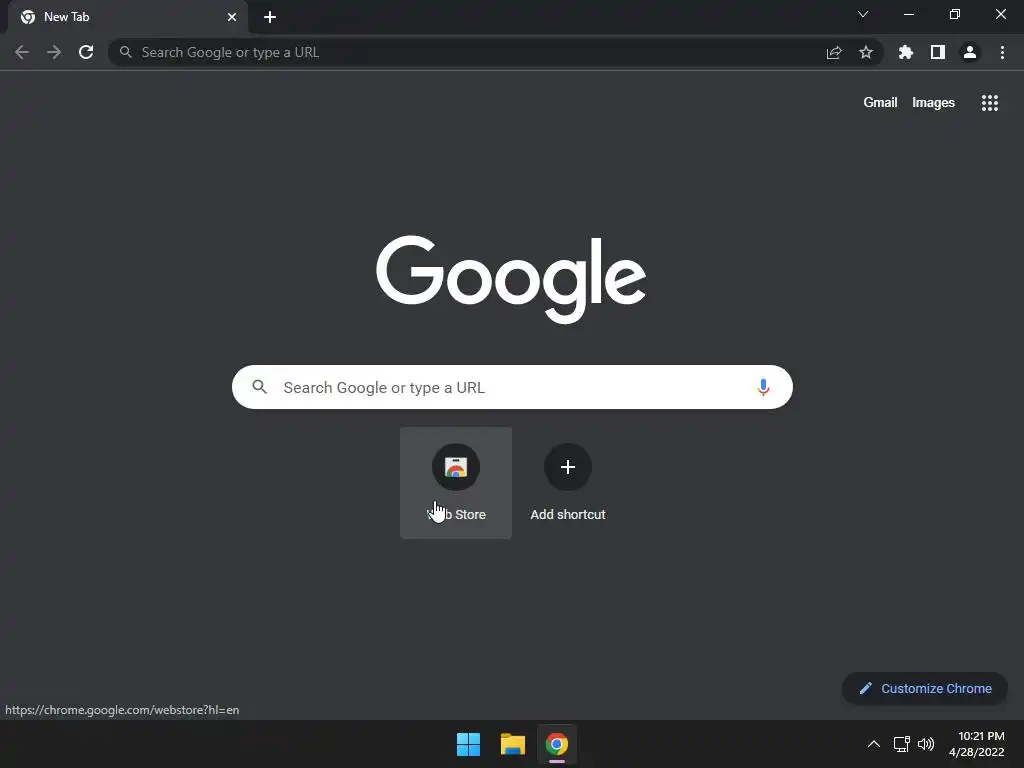Bookmark this tab with the star icon
1024x768 pixels.
(x=866, y=52)
